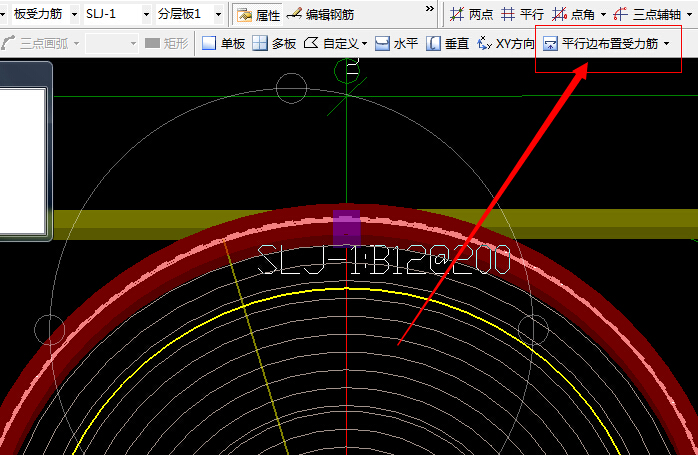Open the 点角 dropdown arrow
698x455 pixels.
click(603, 15)
